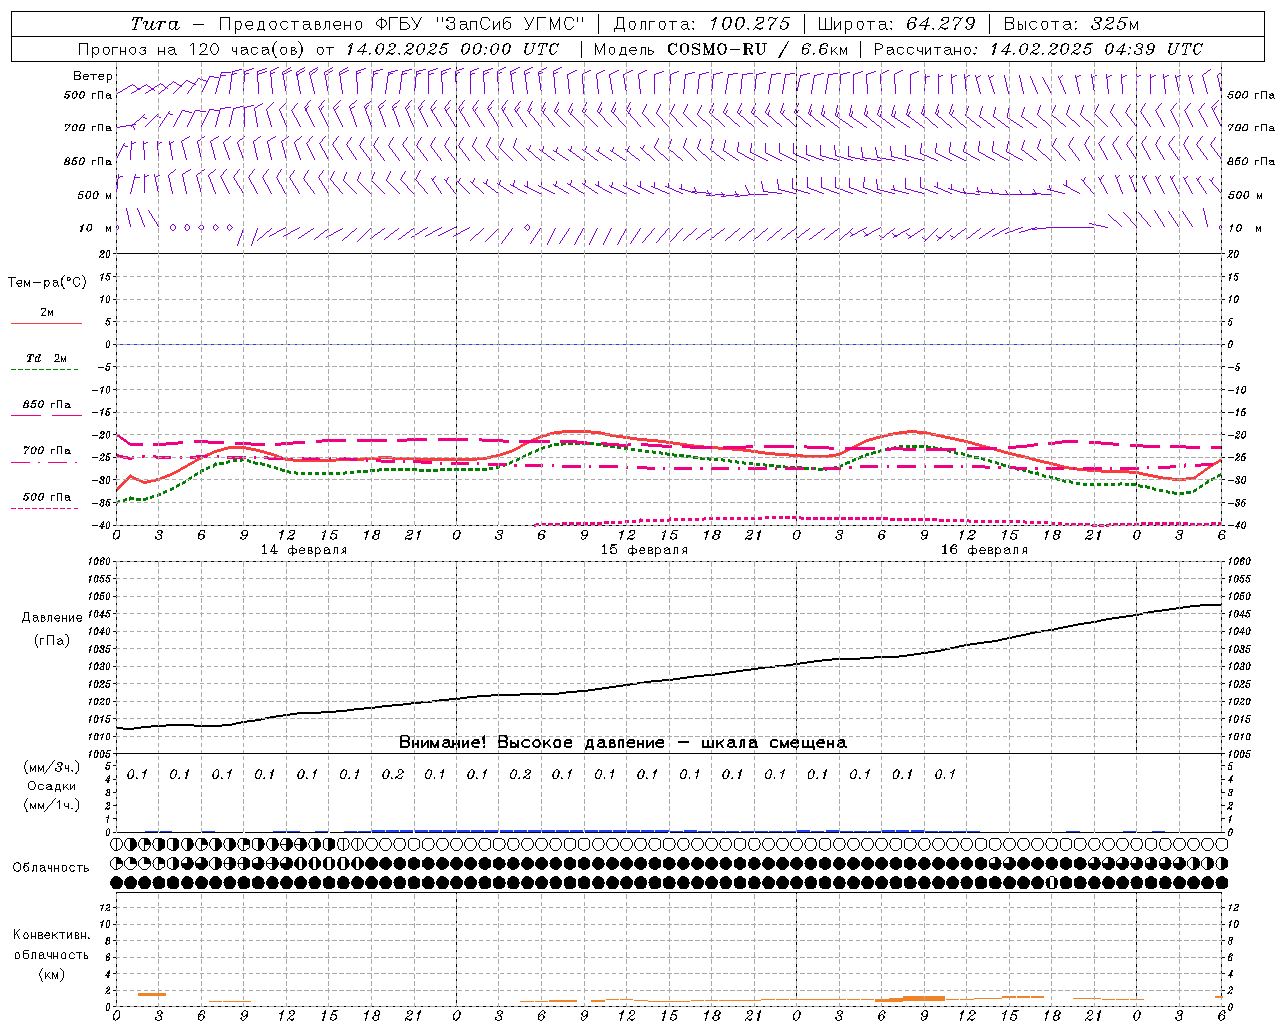Click the "Td 2м" dew point legend entry

[47, 358]
